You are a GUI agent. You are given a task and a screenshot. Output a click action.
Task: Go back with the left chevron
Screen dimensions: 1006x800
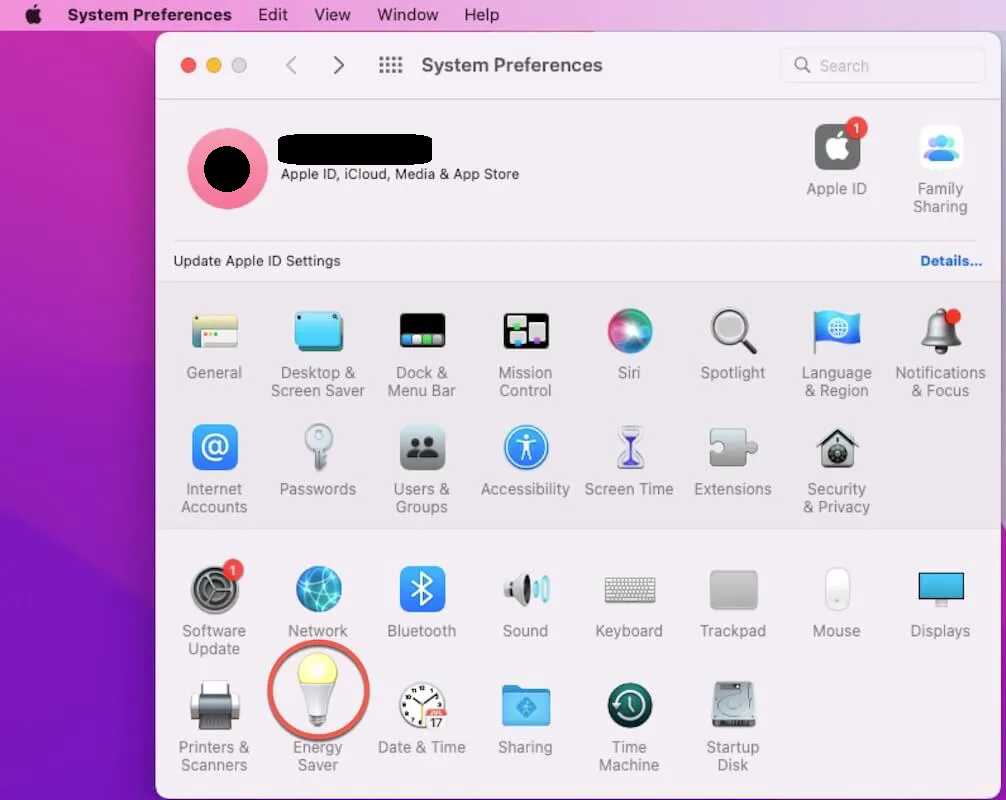291,65
